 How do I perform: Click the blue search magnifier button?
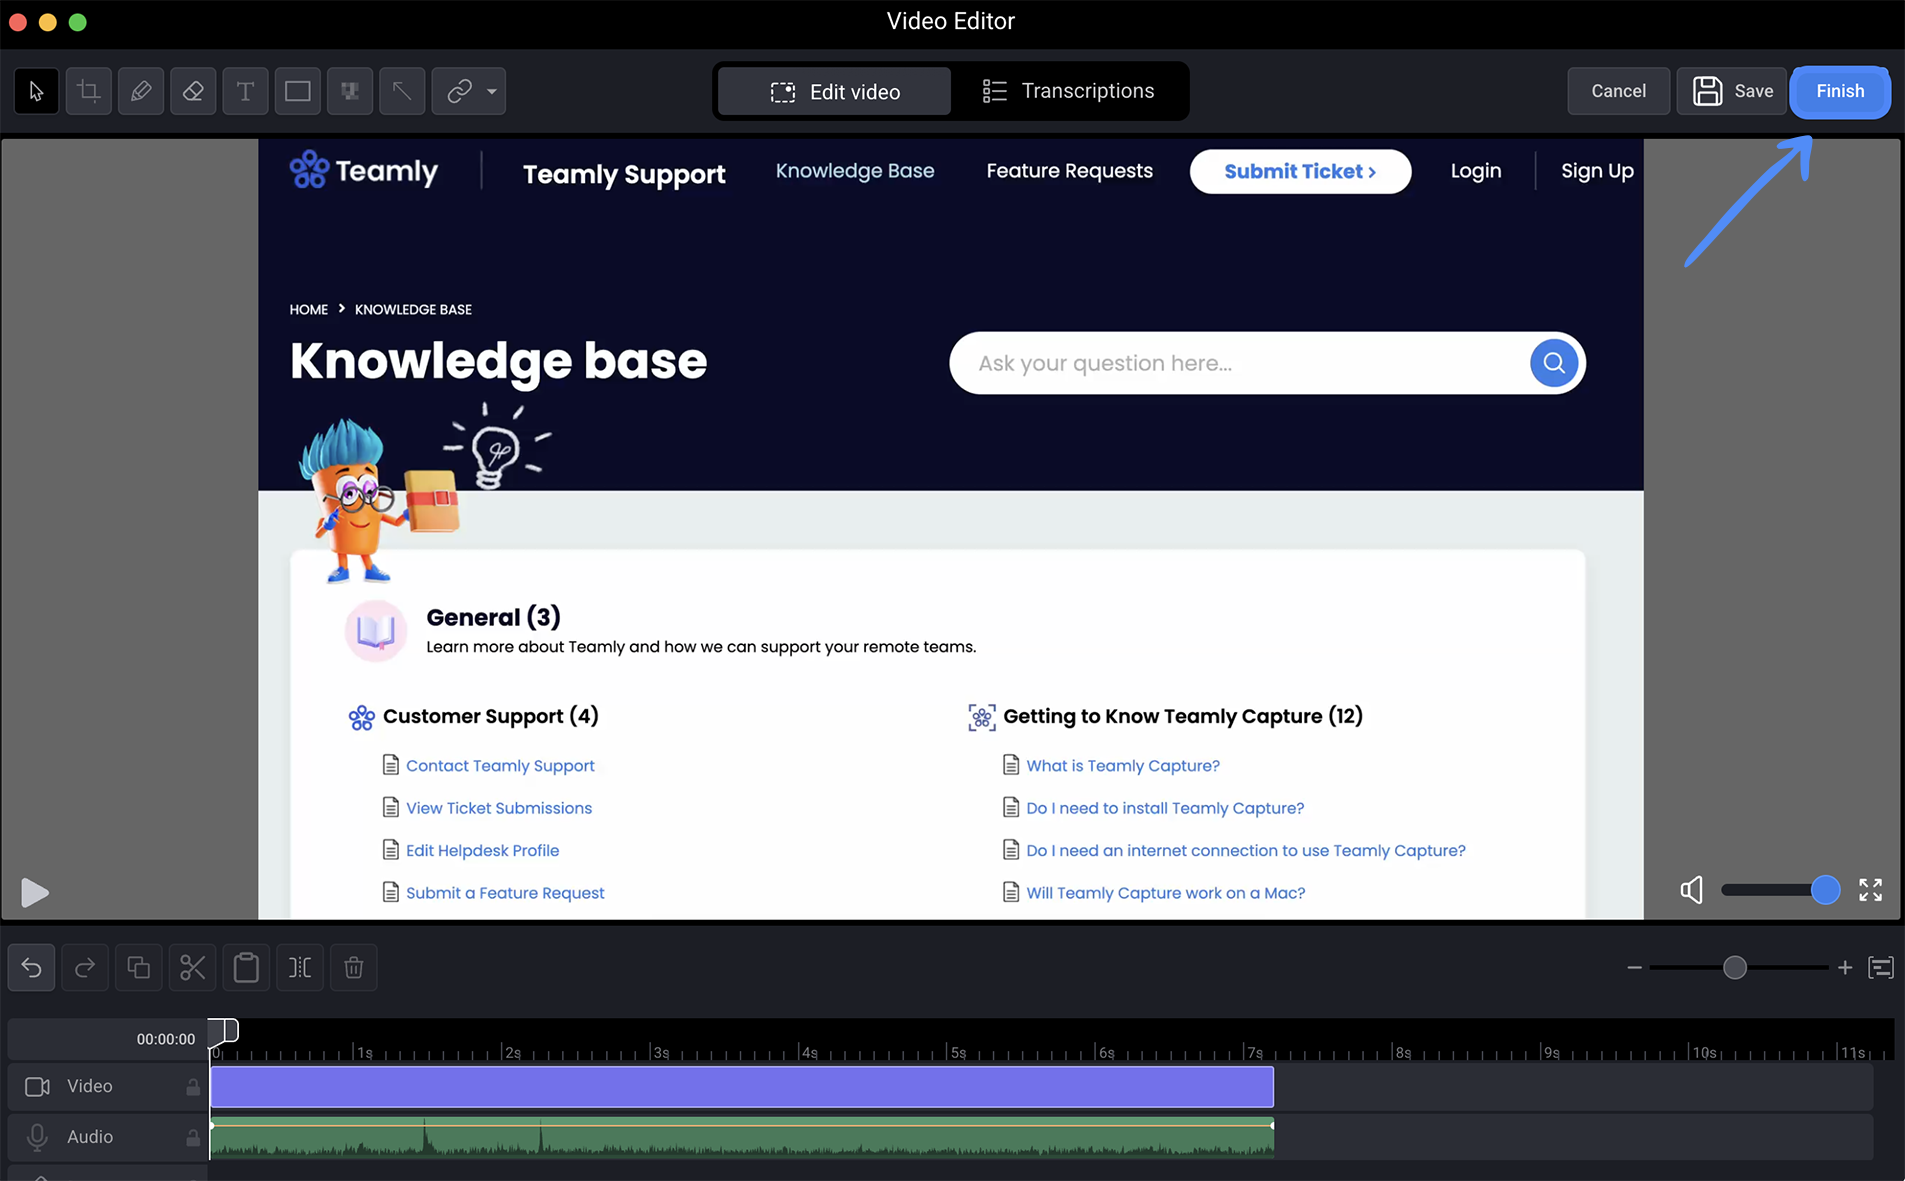[1553, 363]
